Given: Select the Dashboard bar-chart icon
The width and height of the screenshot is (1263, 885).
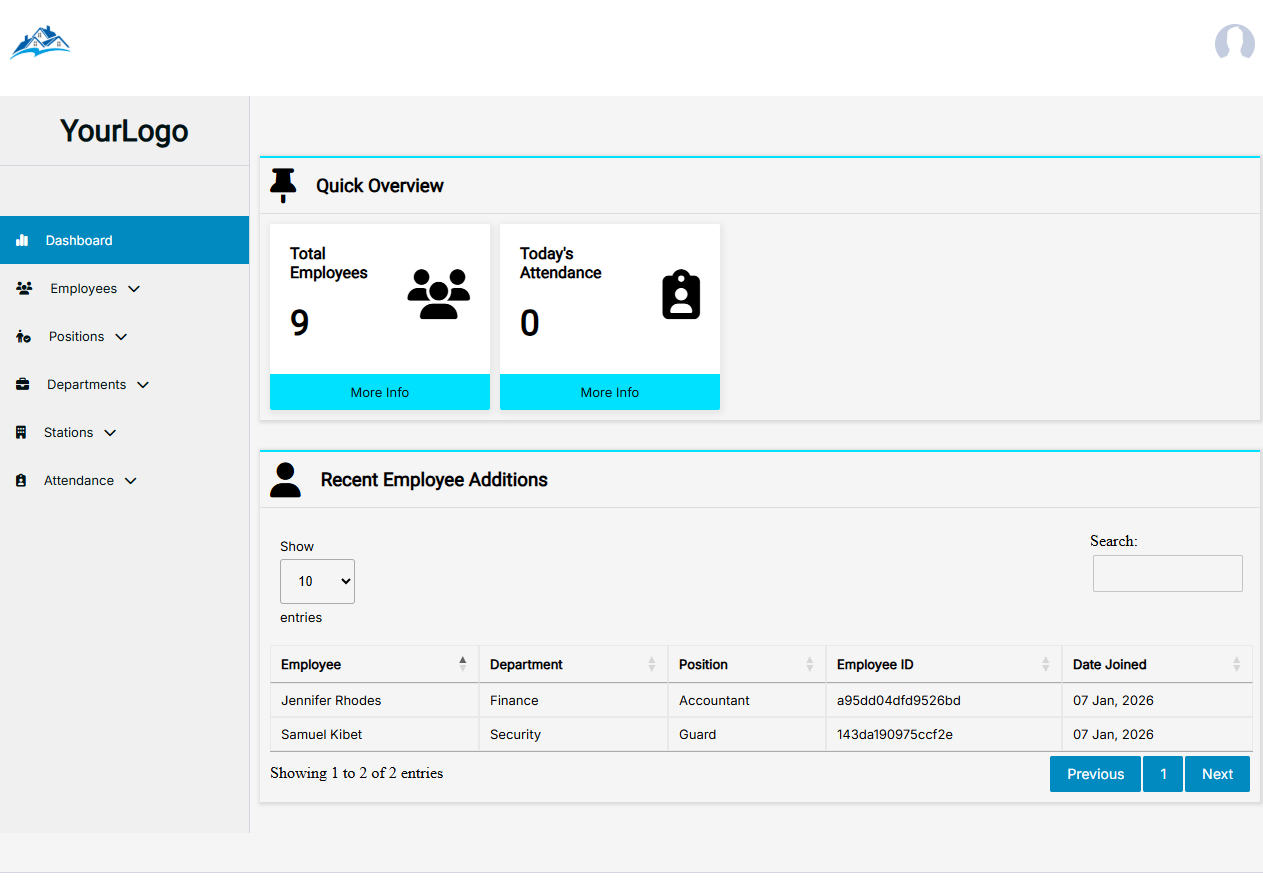Looking at the screenshot, I should pos(21,240).
